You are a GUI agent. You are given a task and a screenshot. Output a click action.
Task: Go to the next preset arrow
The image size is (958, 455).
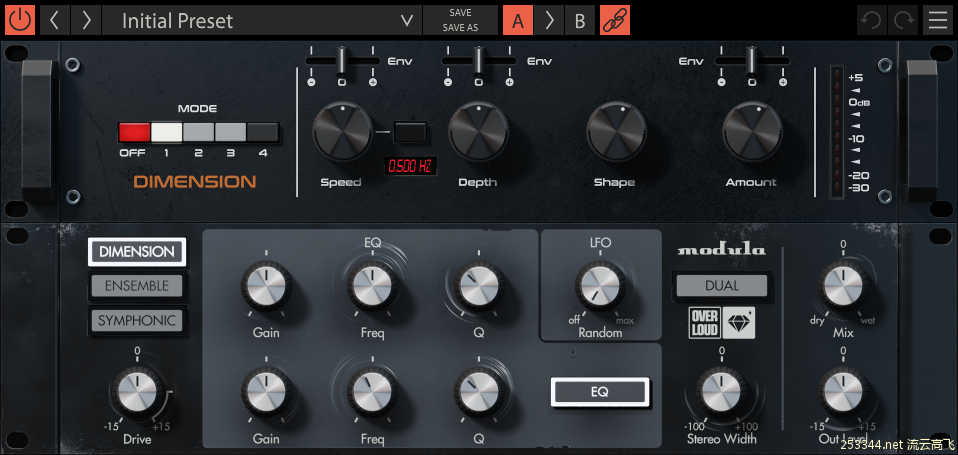[x=86, y=20]
